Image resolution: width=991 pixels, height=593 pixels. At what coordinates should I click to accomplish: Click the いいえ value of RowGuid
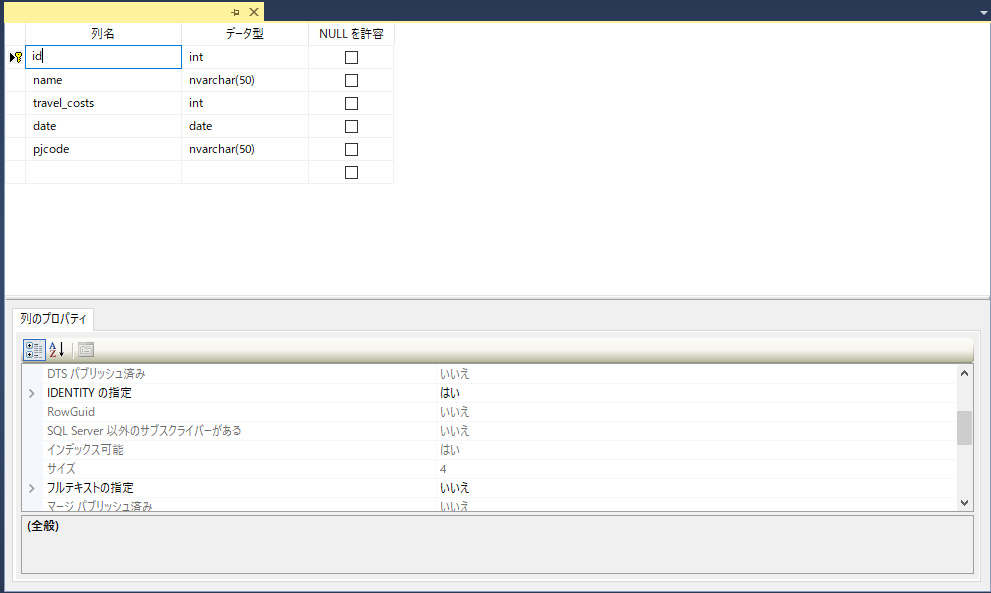coord(455,412)
